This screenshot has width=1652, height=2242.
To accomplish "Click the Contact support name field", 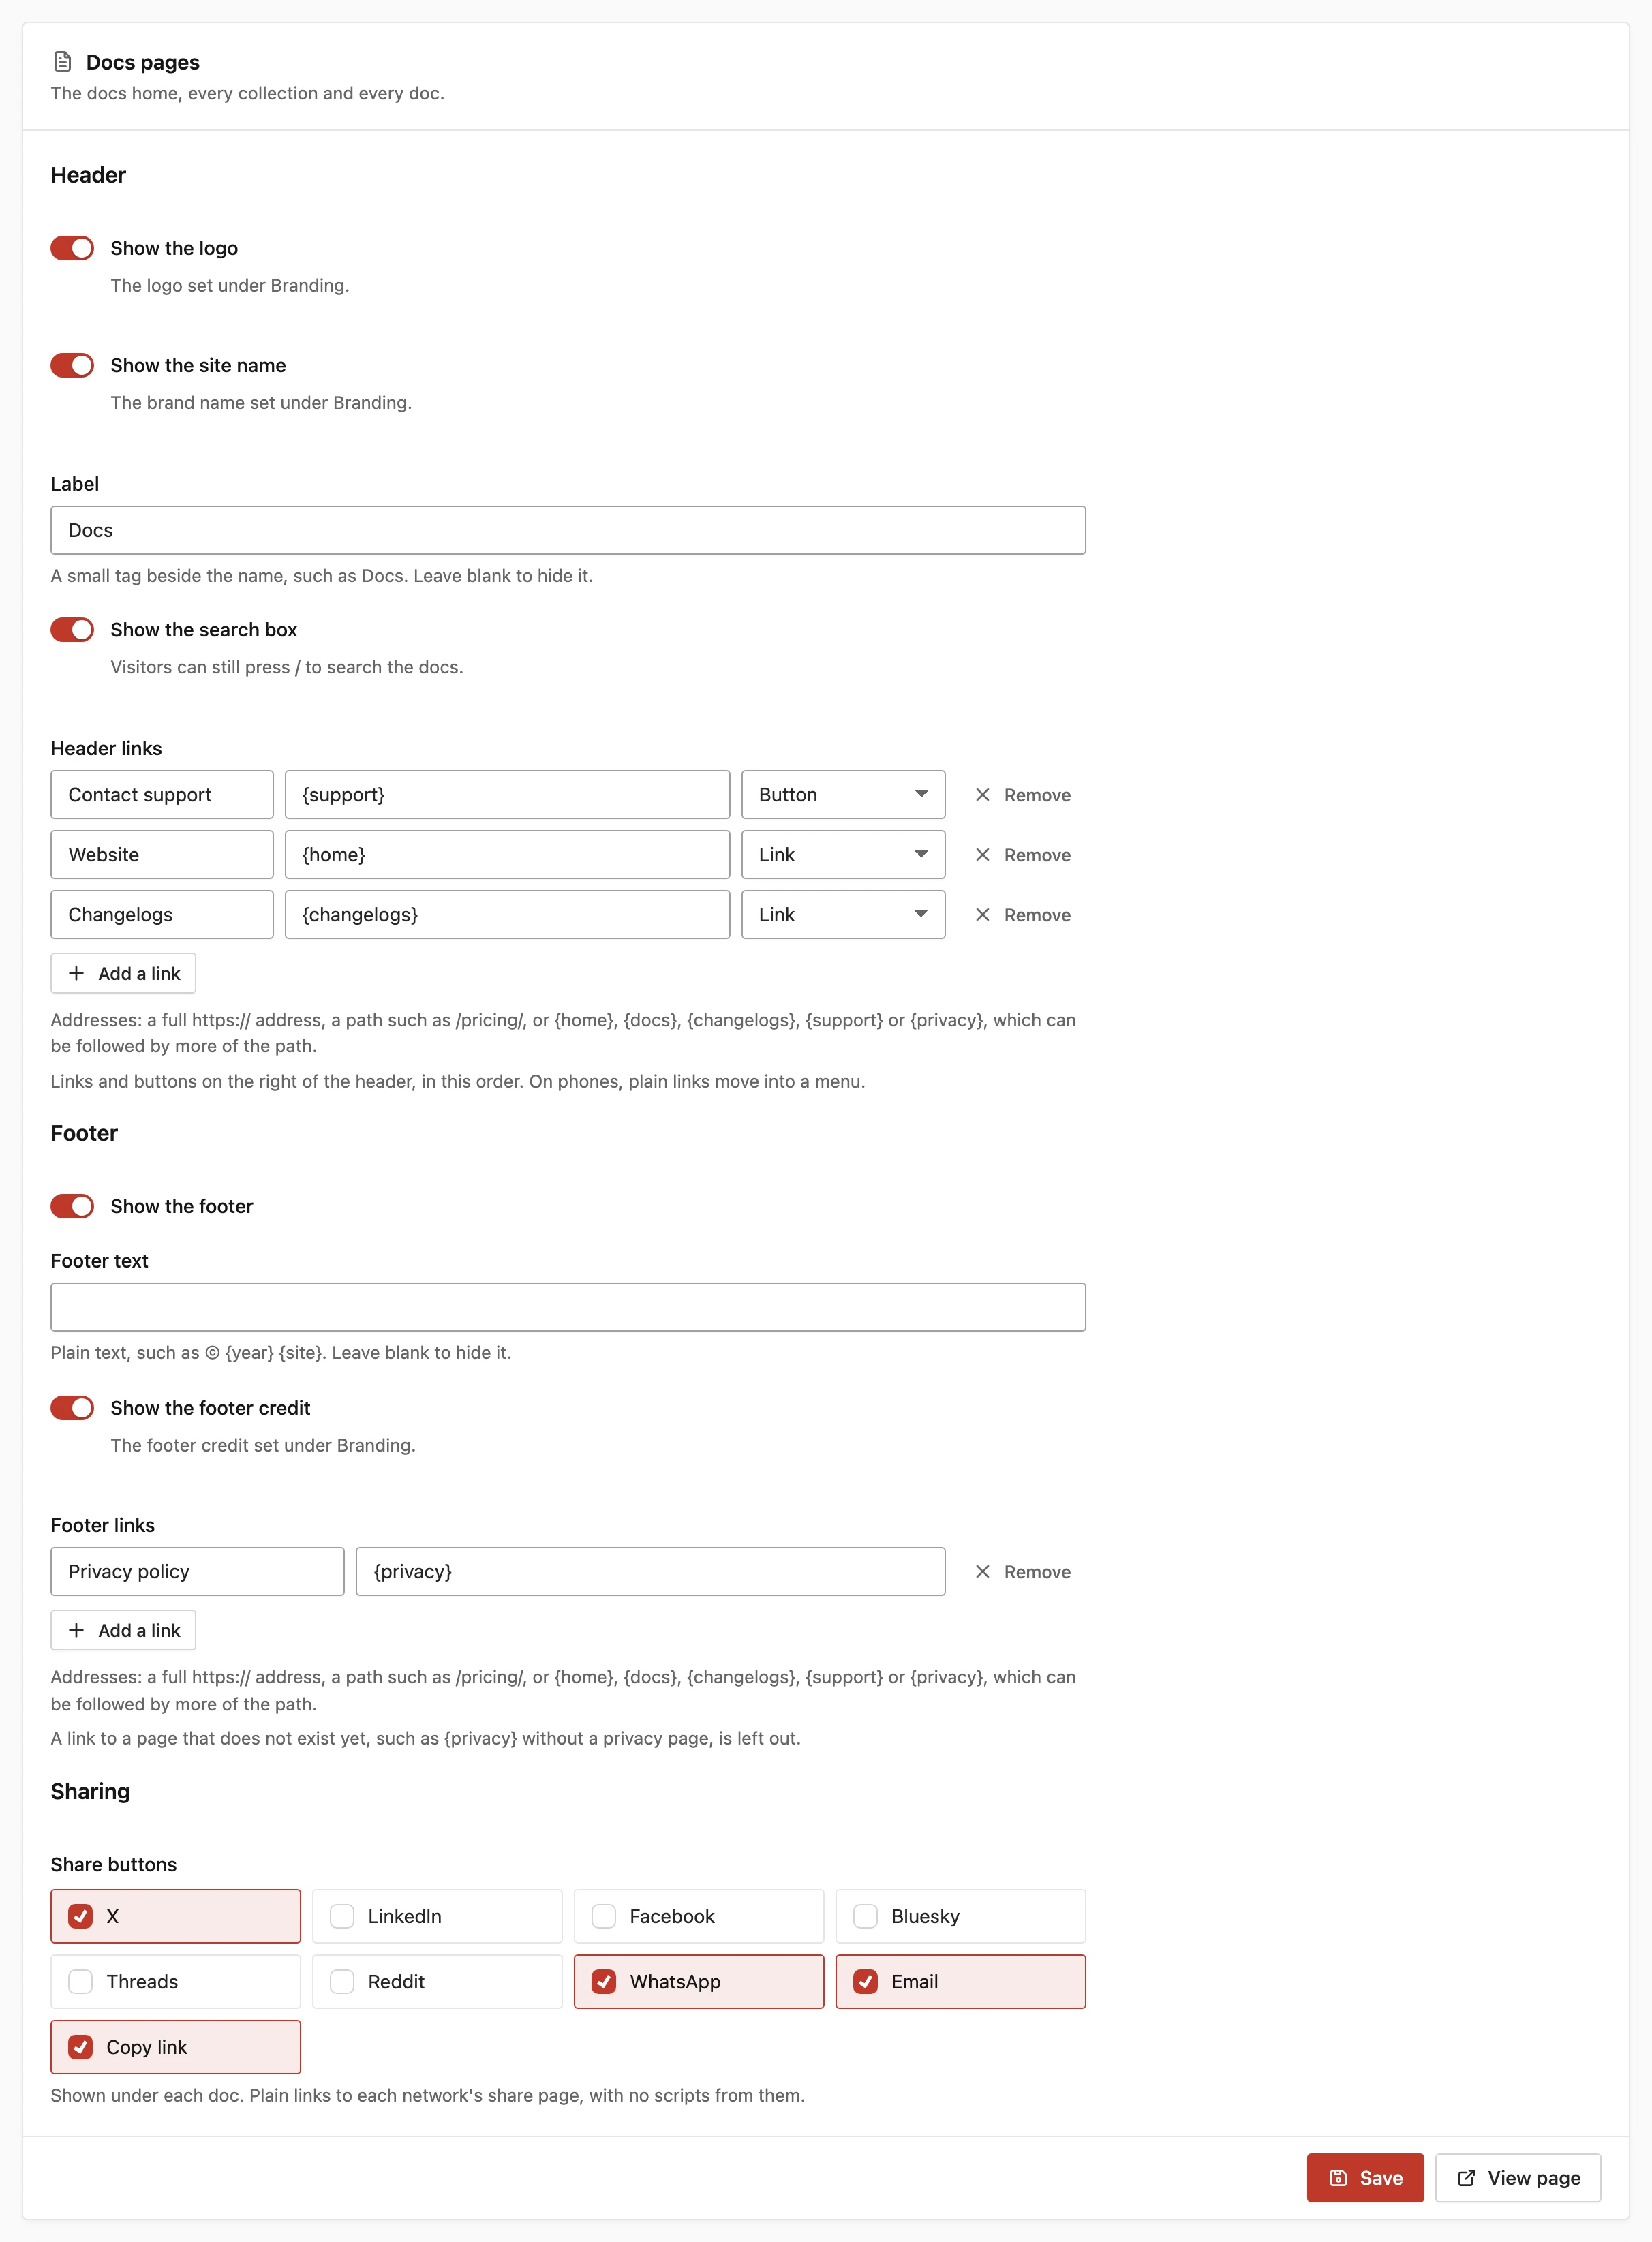I will (162, 795).
